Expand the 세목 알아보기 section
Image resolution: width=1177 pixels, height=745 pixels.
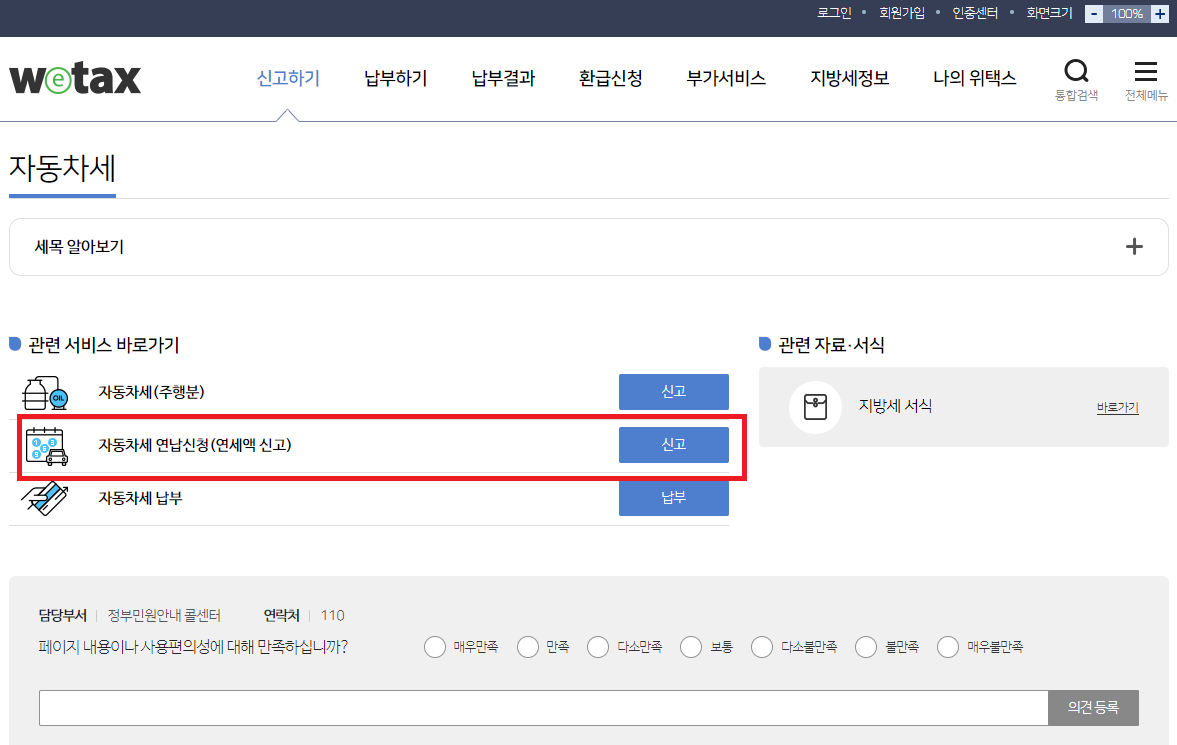click(x=1134, y=245)
